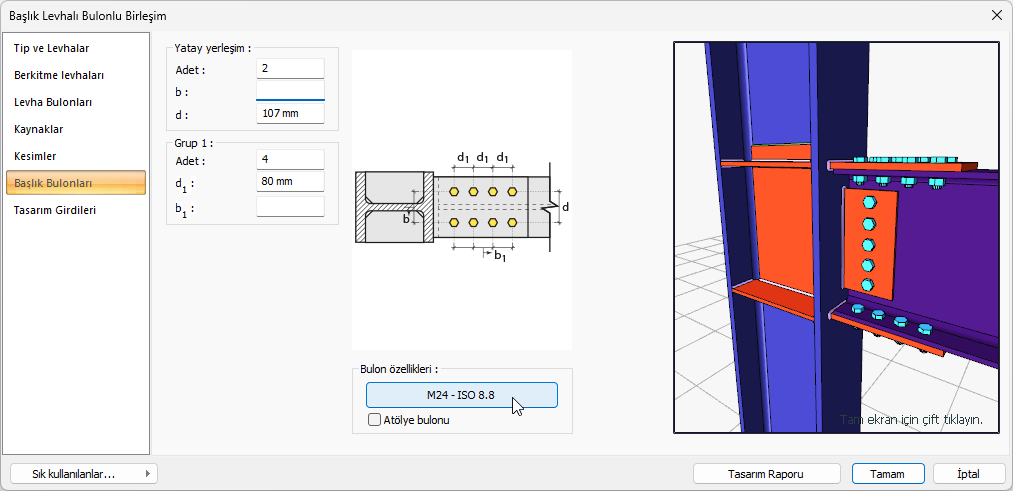Viewport: 1013px width, 491px height.
Task: Click the Grup 1 Adet field
Action: pos(290,160)
